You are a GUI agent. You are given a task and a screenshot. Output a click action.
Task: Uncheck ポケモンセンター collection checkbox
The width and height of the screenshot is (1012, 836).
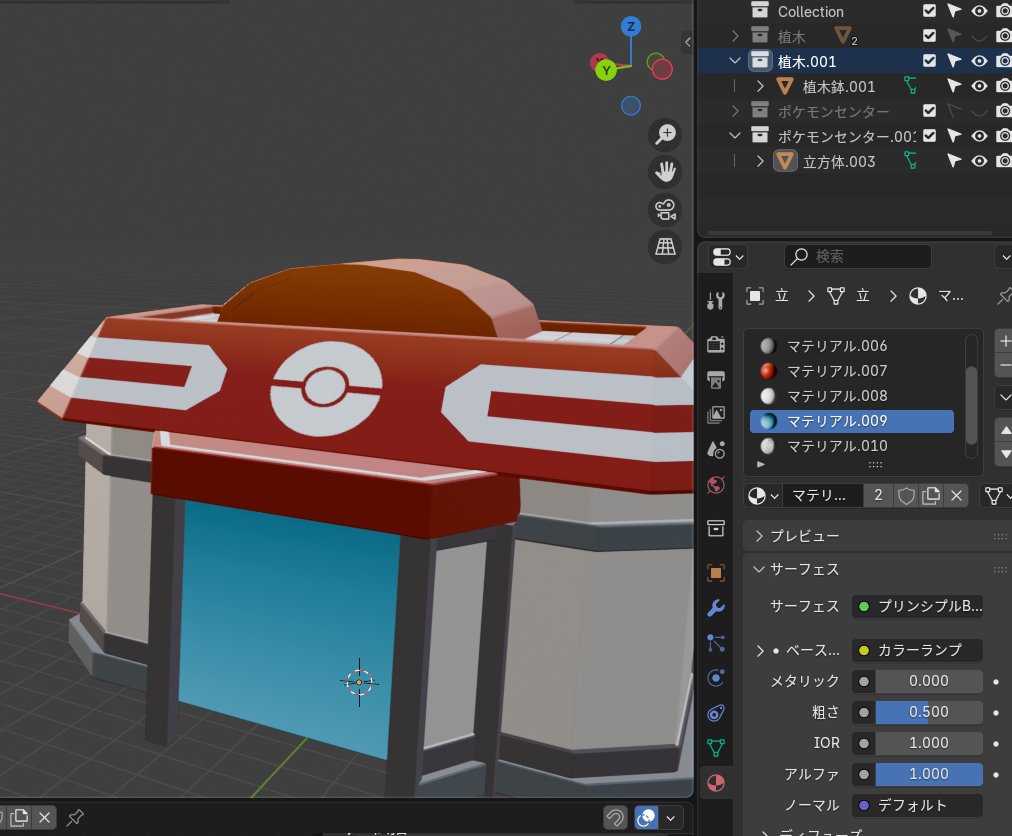[x=929, y=110]
